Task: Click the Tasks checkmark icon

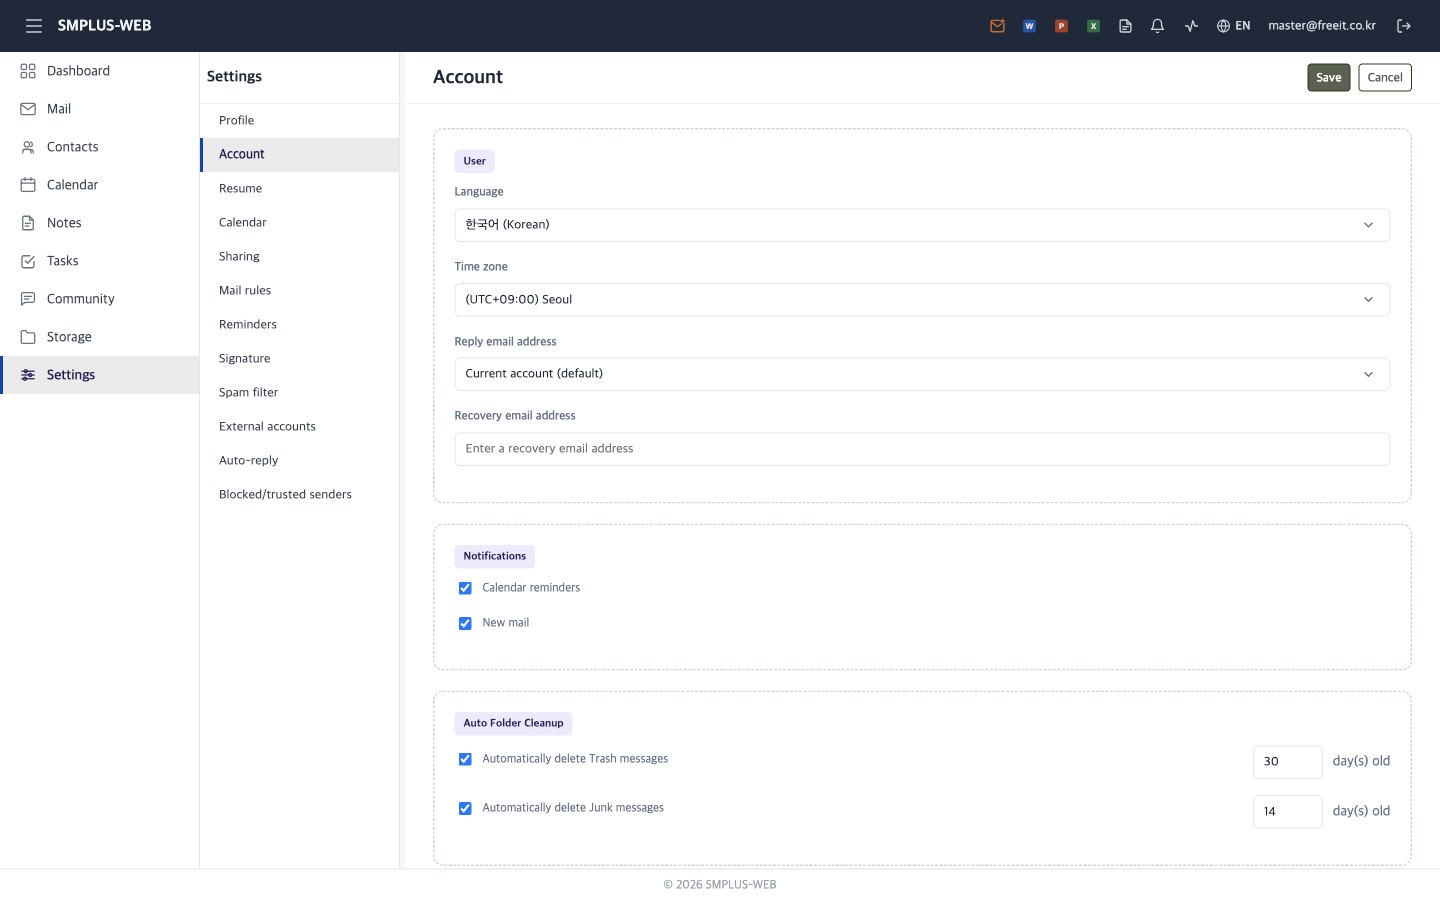Action: (x=28, y=261)
